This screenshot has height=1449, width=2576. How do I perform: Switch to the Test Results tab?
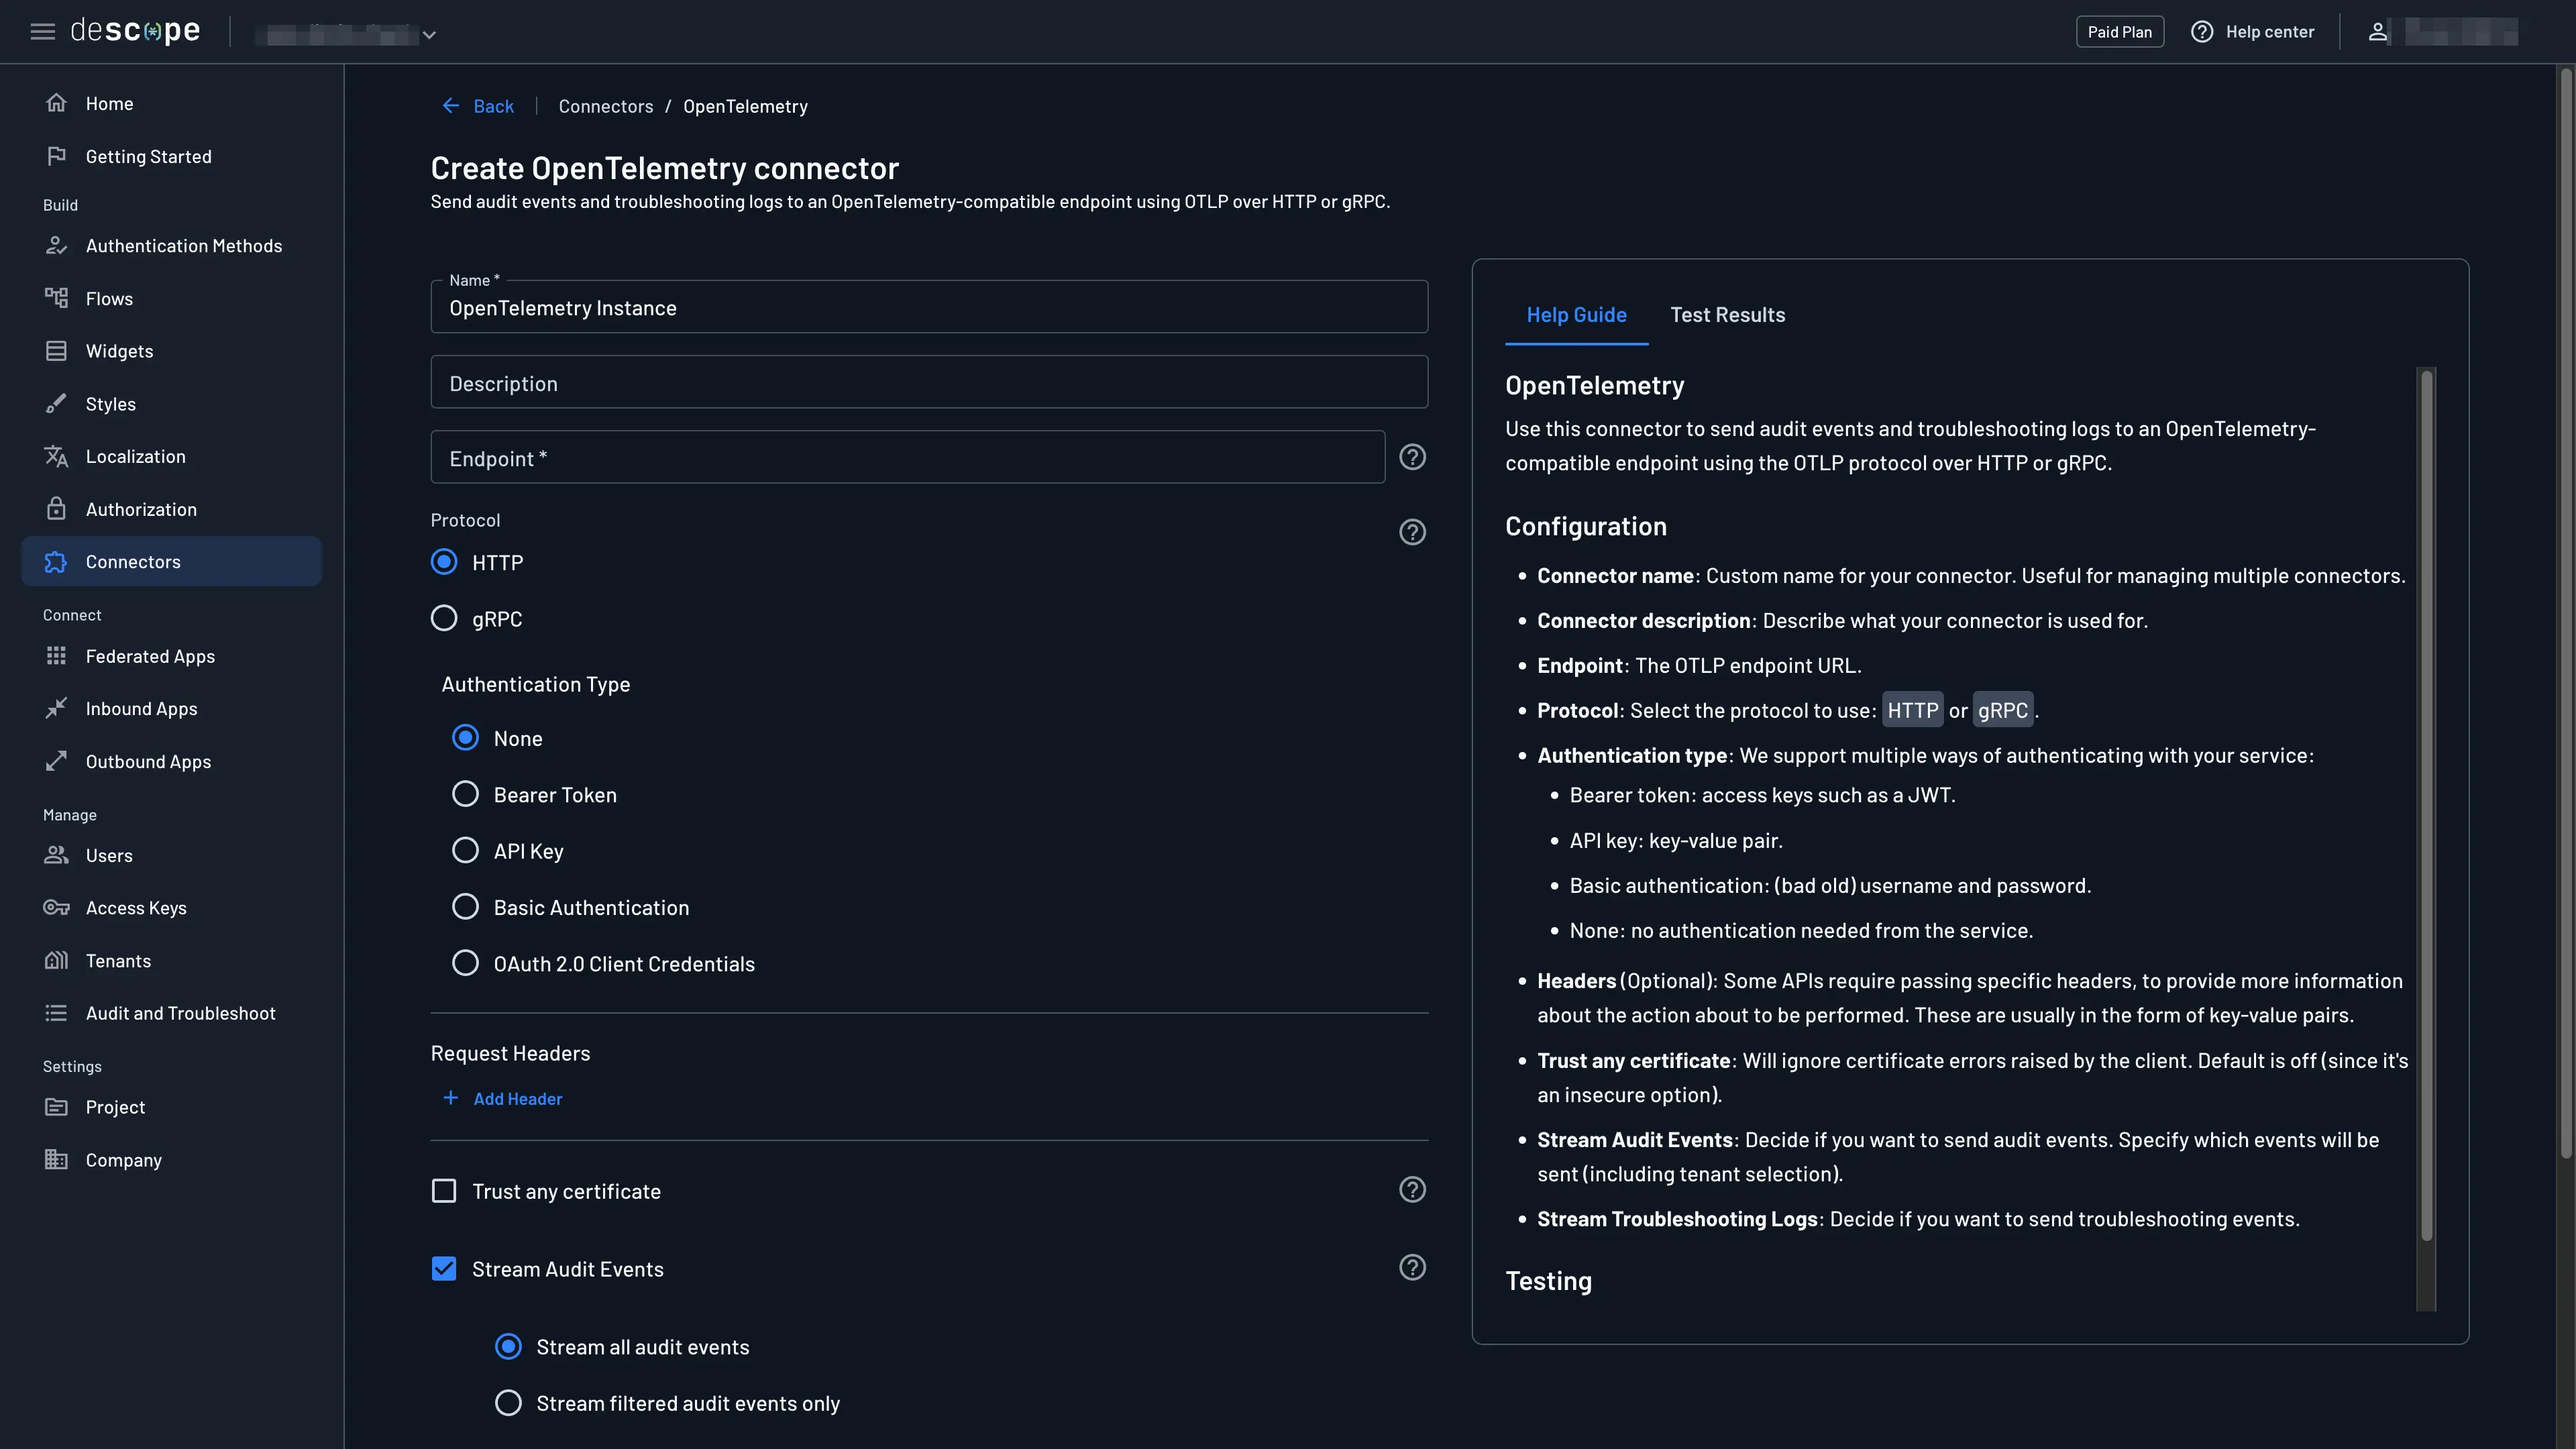(x=1727, y=315)
